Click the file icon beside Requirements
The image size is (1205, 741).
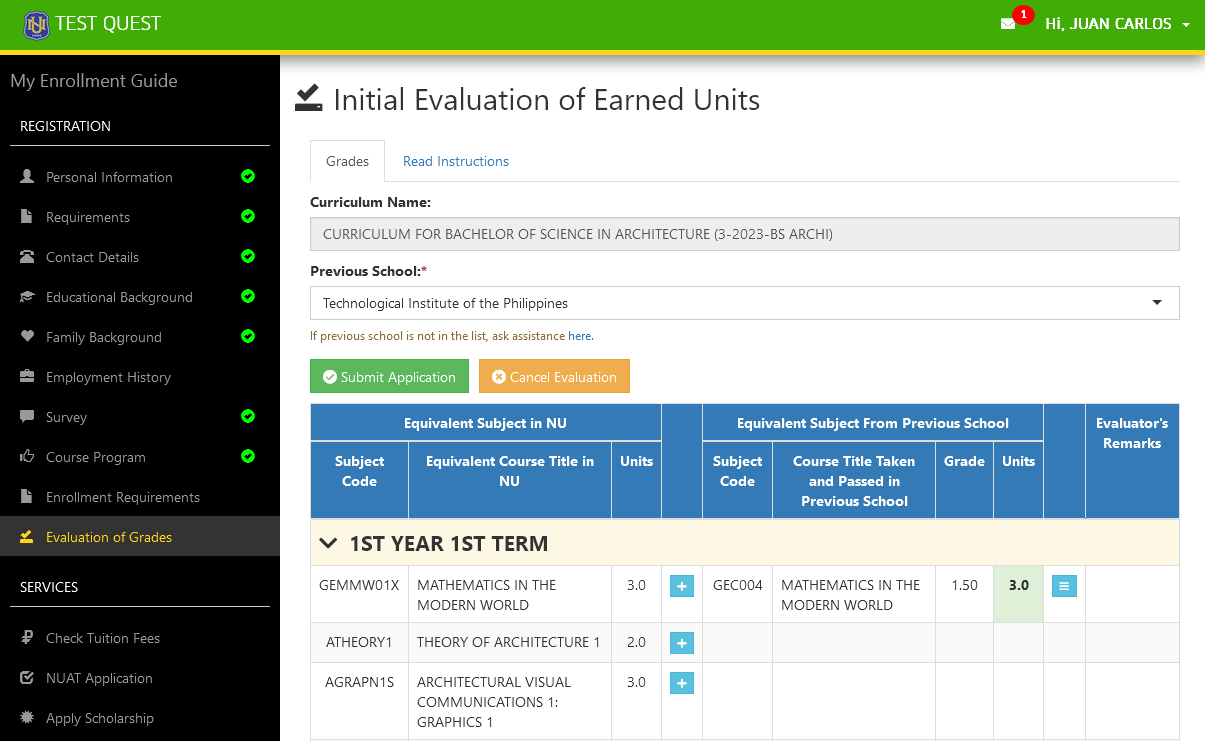[x=27, y=216]
